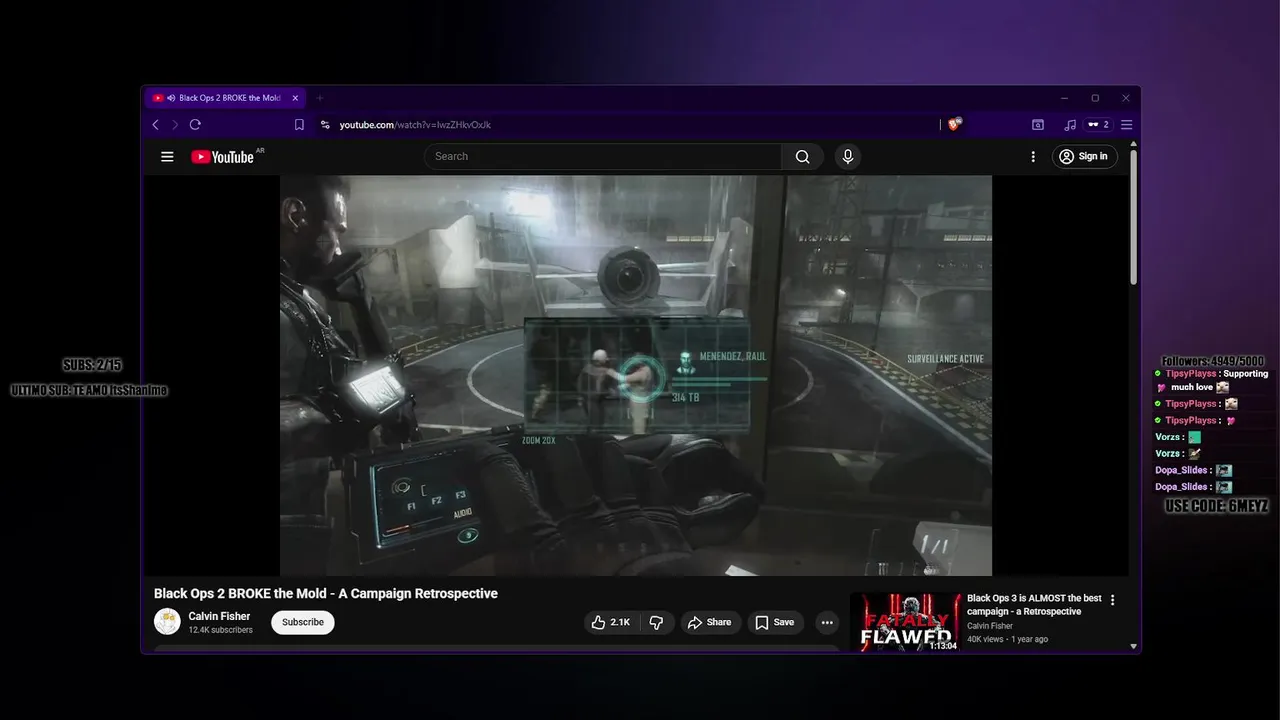
Task: Click the video player to pause
Action: tap(636, 375)
